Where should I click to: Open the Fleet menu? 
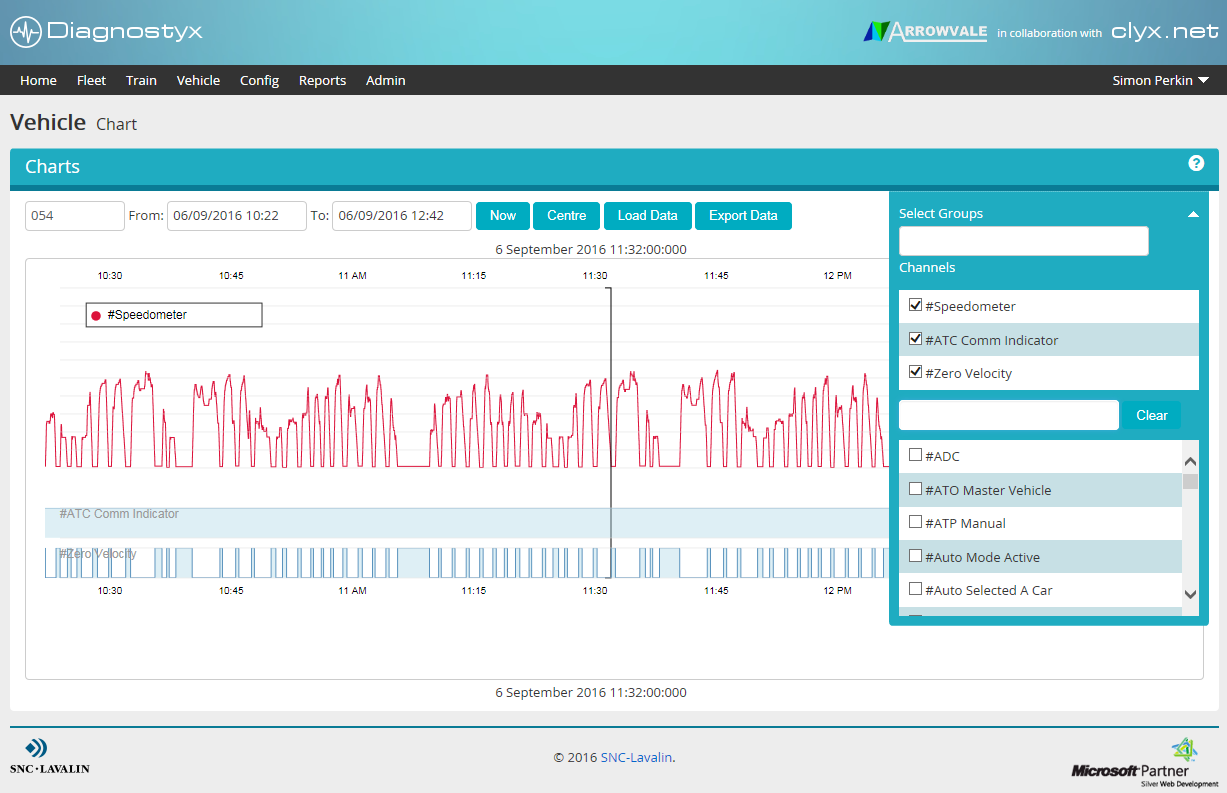click(x=91, y=80)
